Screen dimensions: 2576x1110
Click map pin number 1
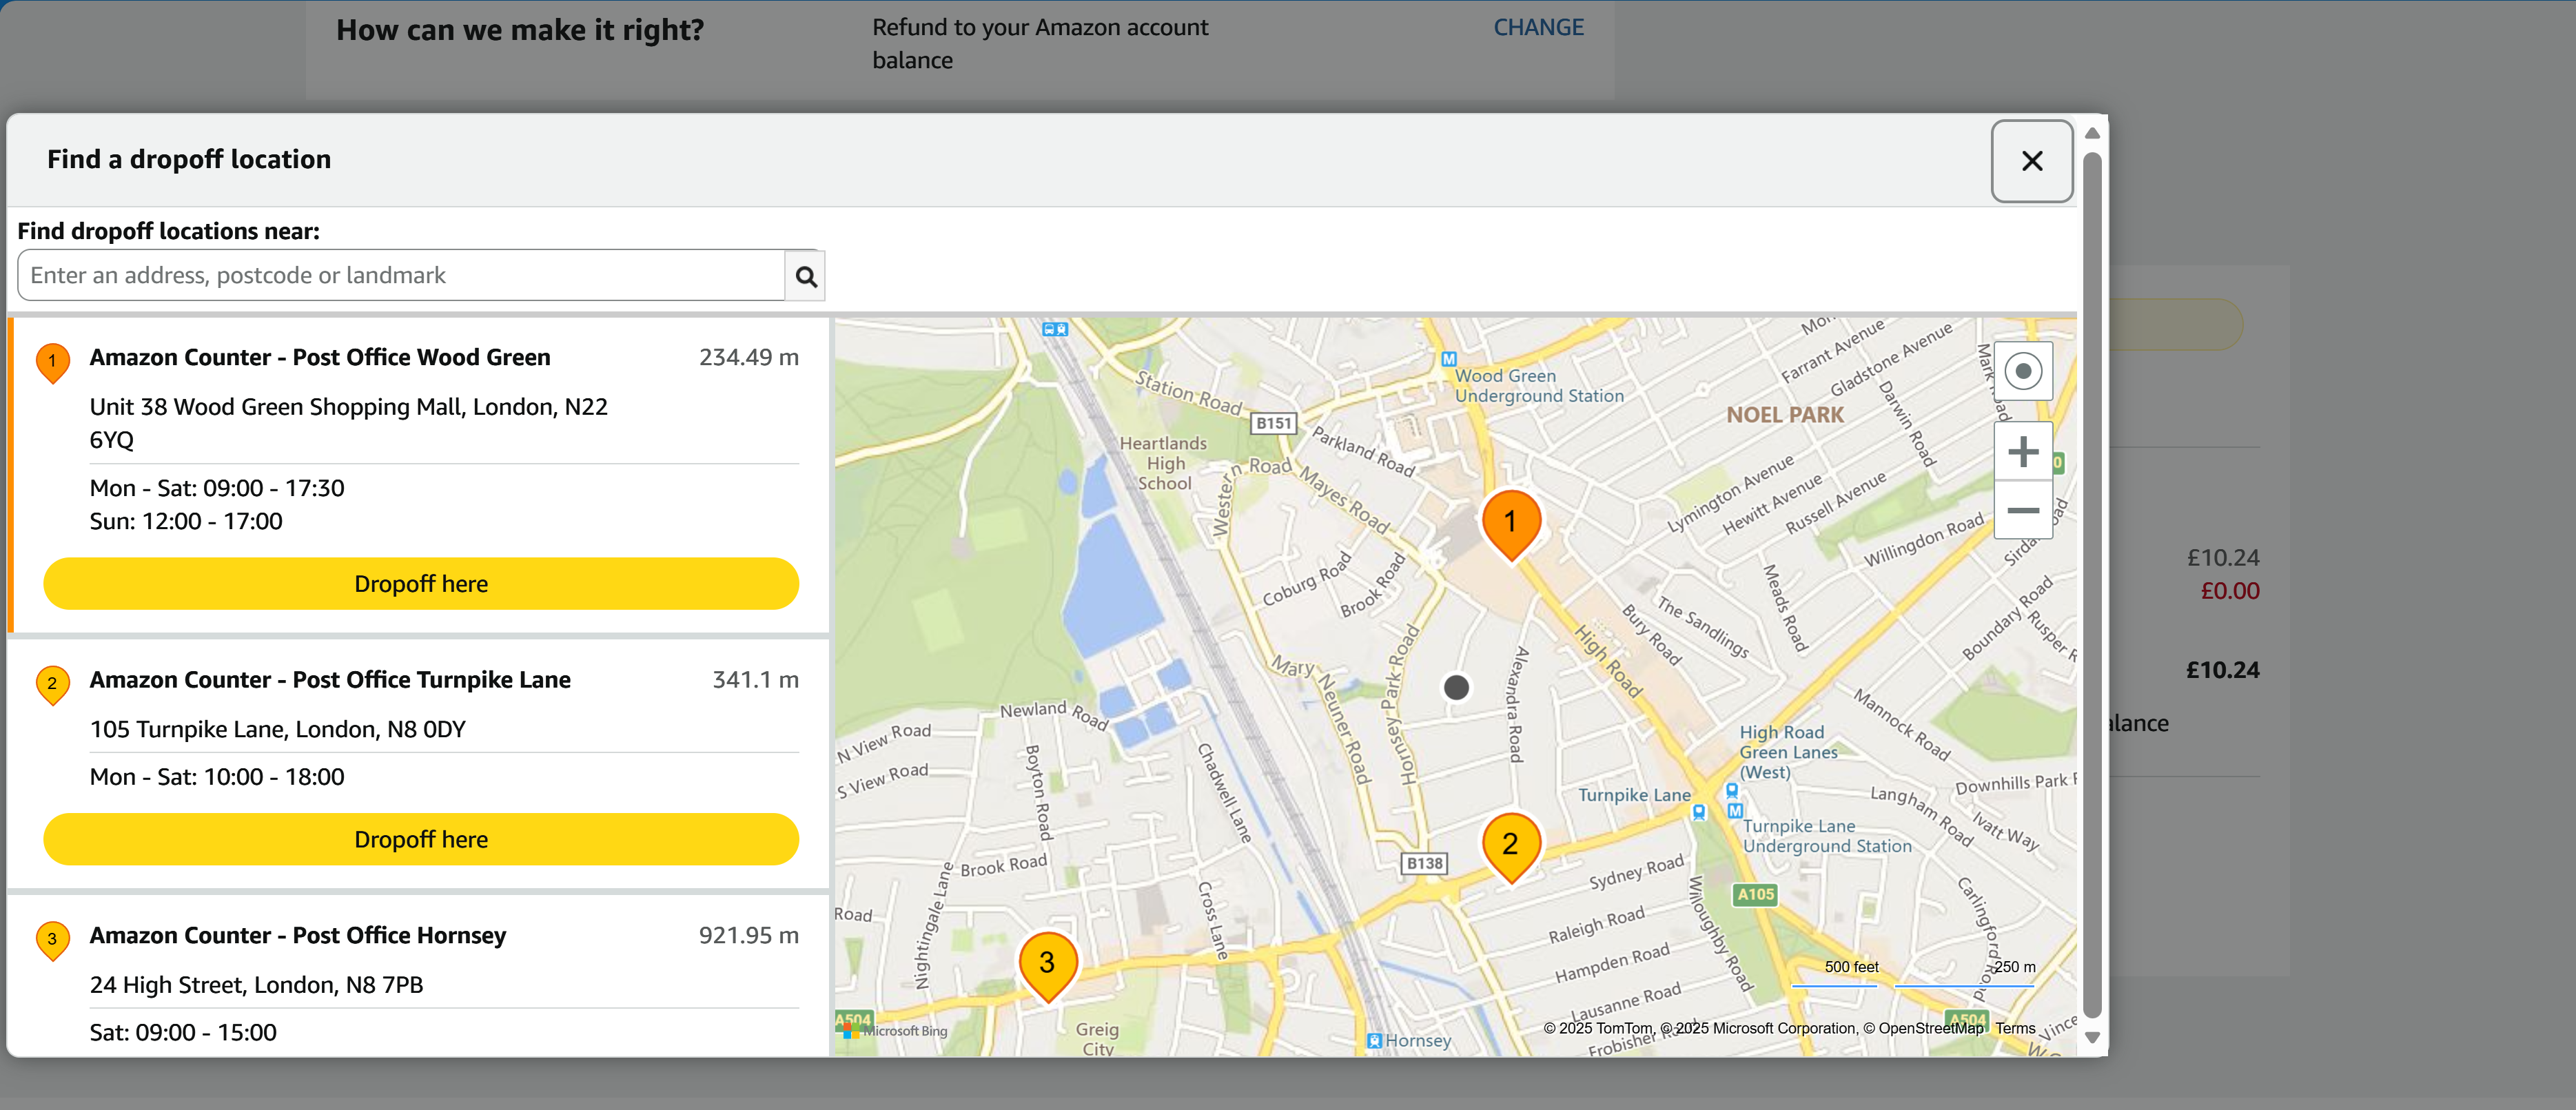point(1510,521)
